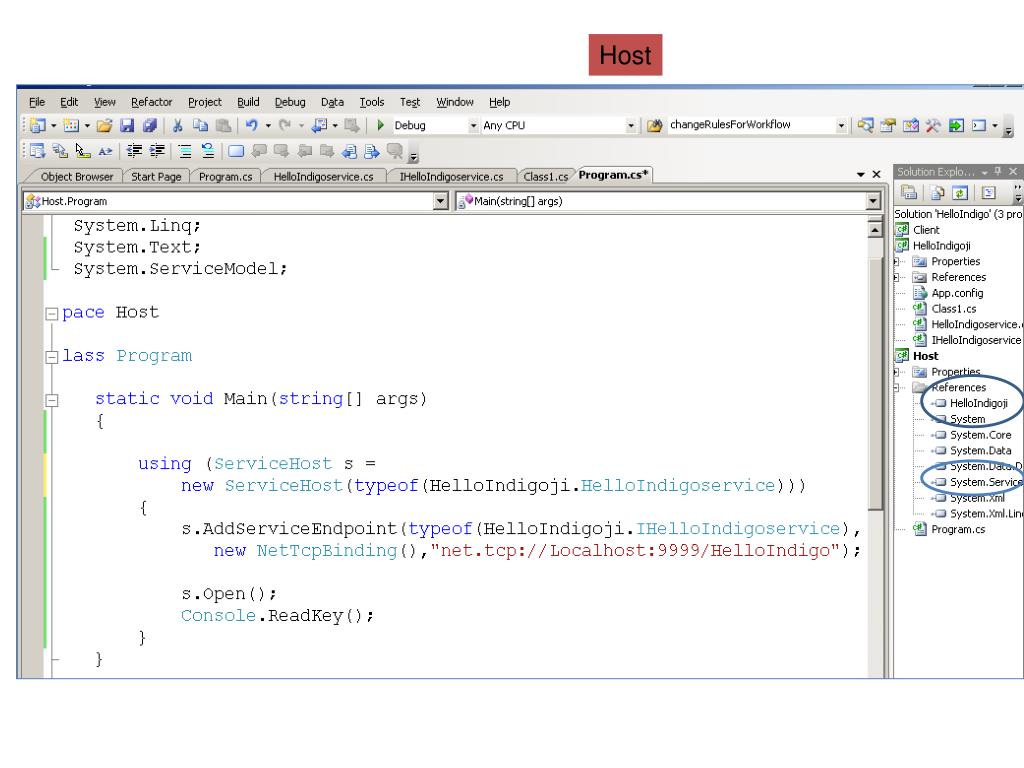Select App.config in Solution Explorer
Viewport: 1024px width, 768px height.
(x=957, y=293)
